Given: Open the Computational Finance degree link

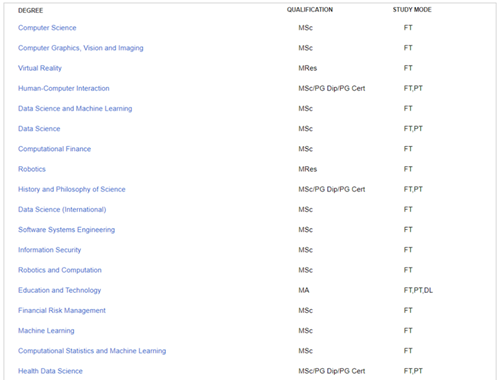Looking at the screenshot, I should (54, 149).
